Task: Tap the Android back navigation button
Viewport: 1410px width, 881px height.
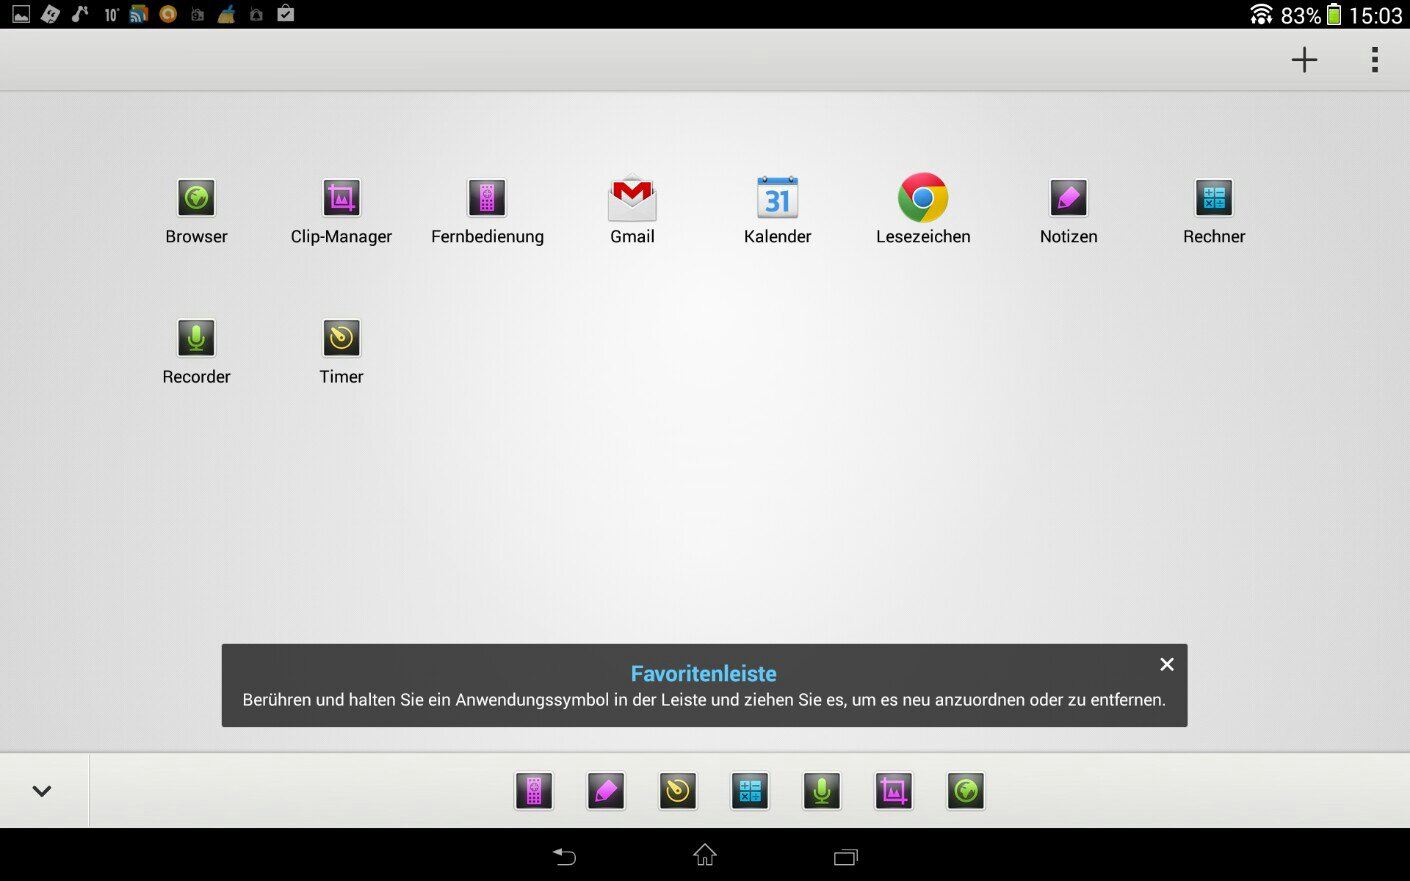Action: pos(565,856)
